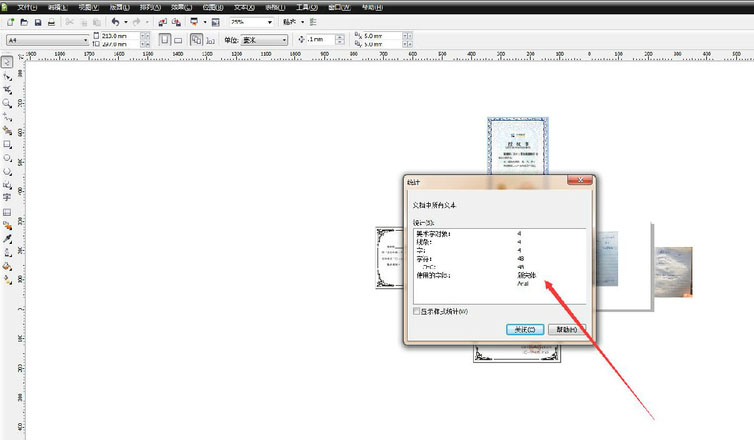Open the units (单位) dropdown
This screenshot has width=754, height=440.
(x=284, y=40)
